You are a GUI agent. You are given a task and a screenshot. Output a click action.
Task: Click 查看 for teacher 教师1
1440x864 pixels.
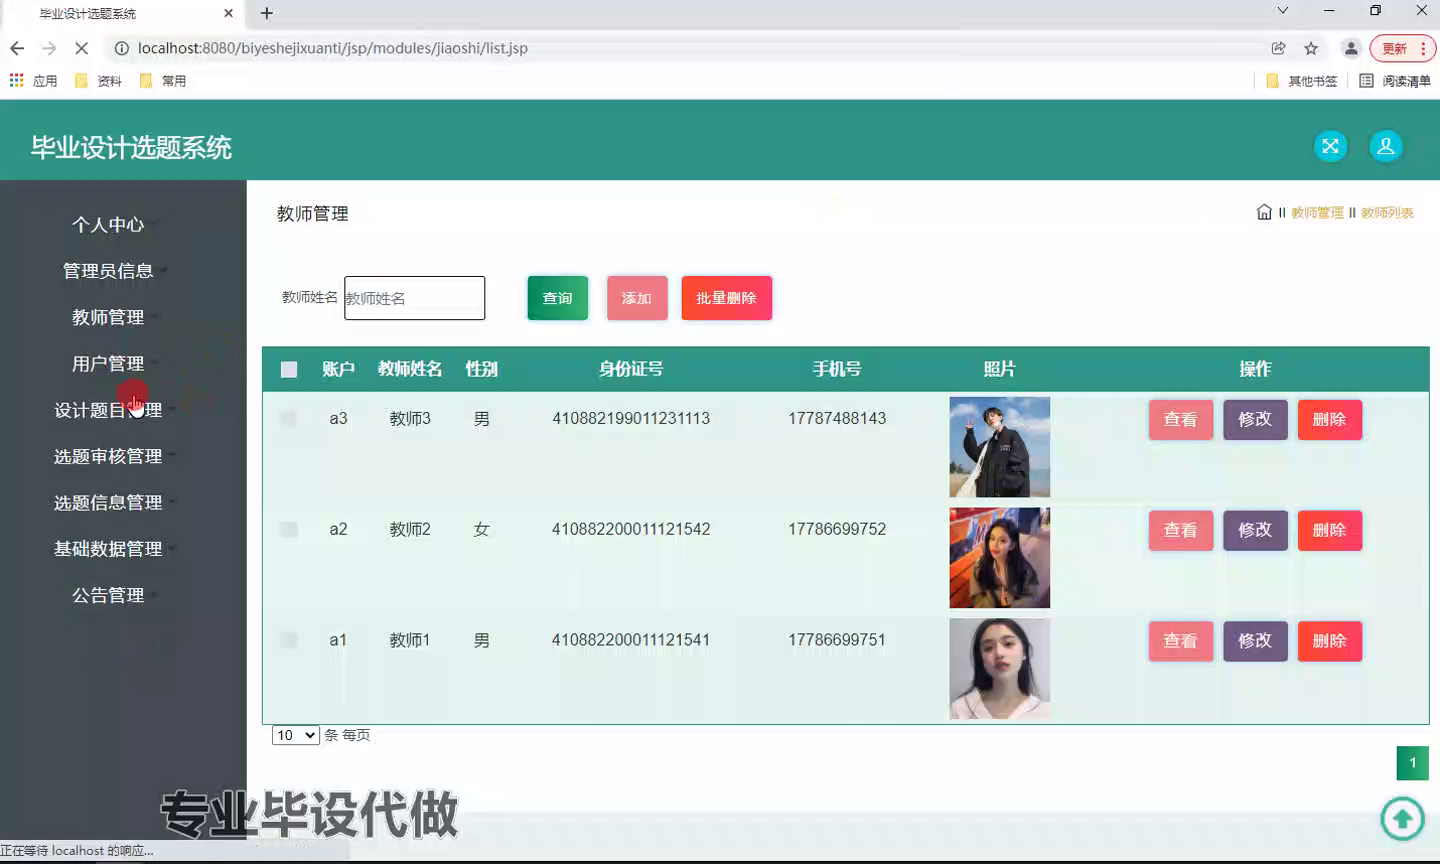coord(1181,641)
